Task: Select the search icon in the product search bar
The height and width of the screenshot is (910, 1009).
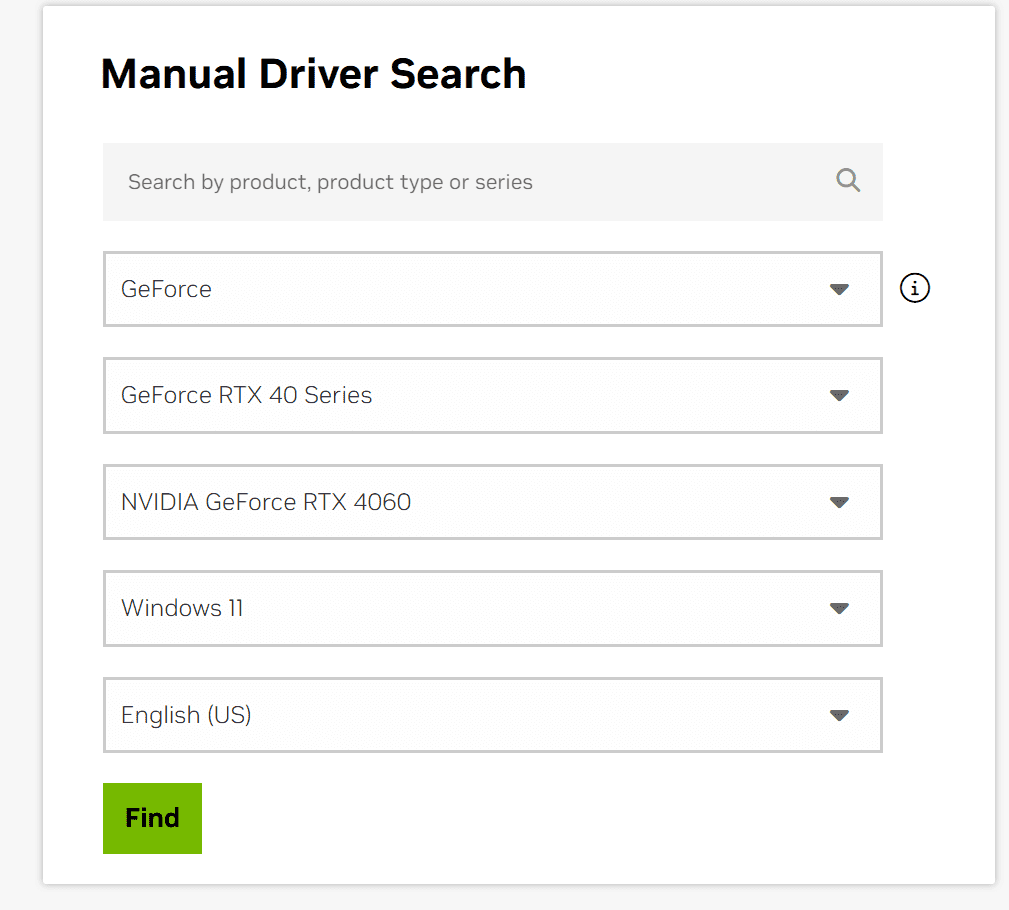Action: 847,180
